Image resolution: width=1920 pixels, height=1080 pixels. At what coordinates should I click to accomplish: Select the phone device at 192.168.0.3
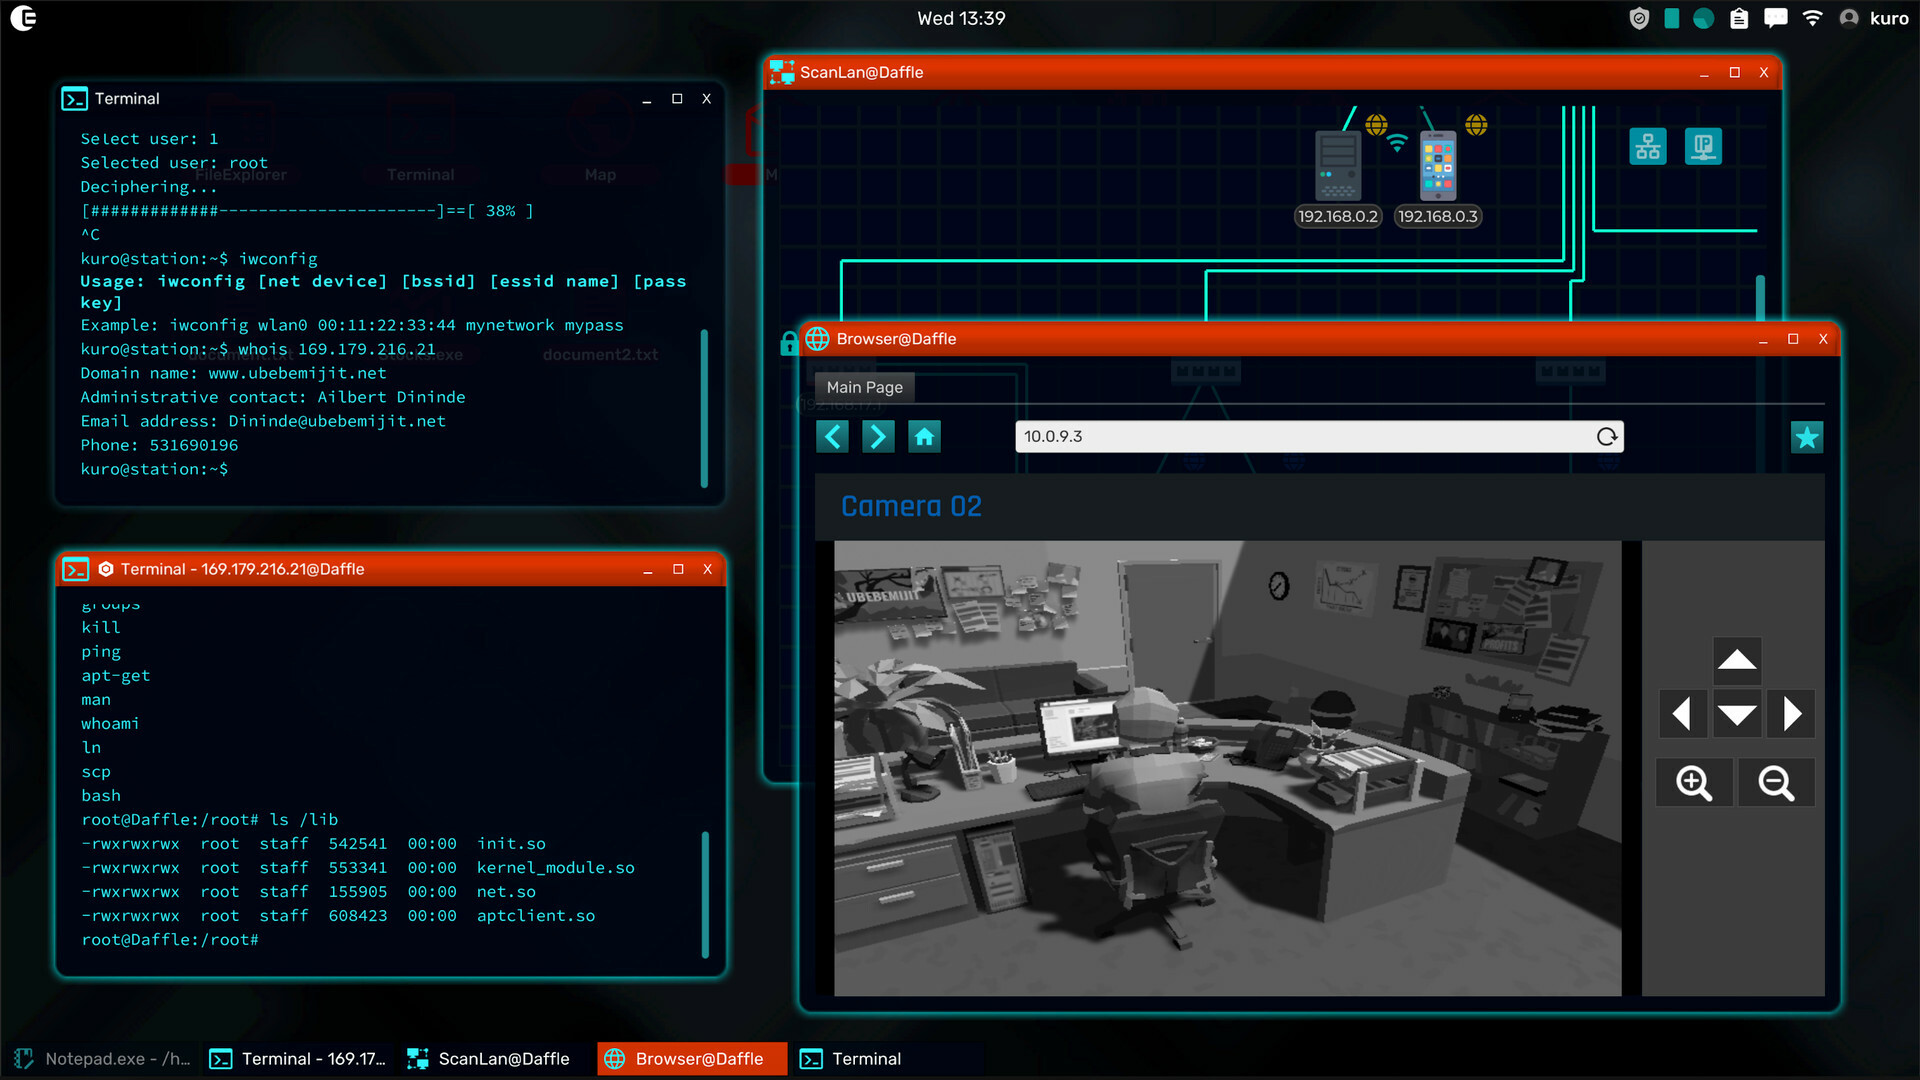click(x=1437, y=165)
